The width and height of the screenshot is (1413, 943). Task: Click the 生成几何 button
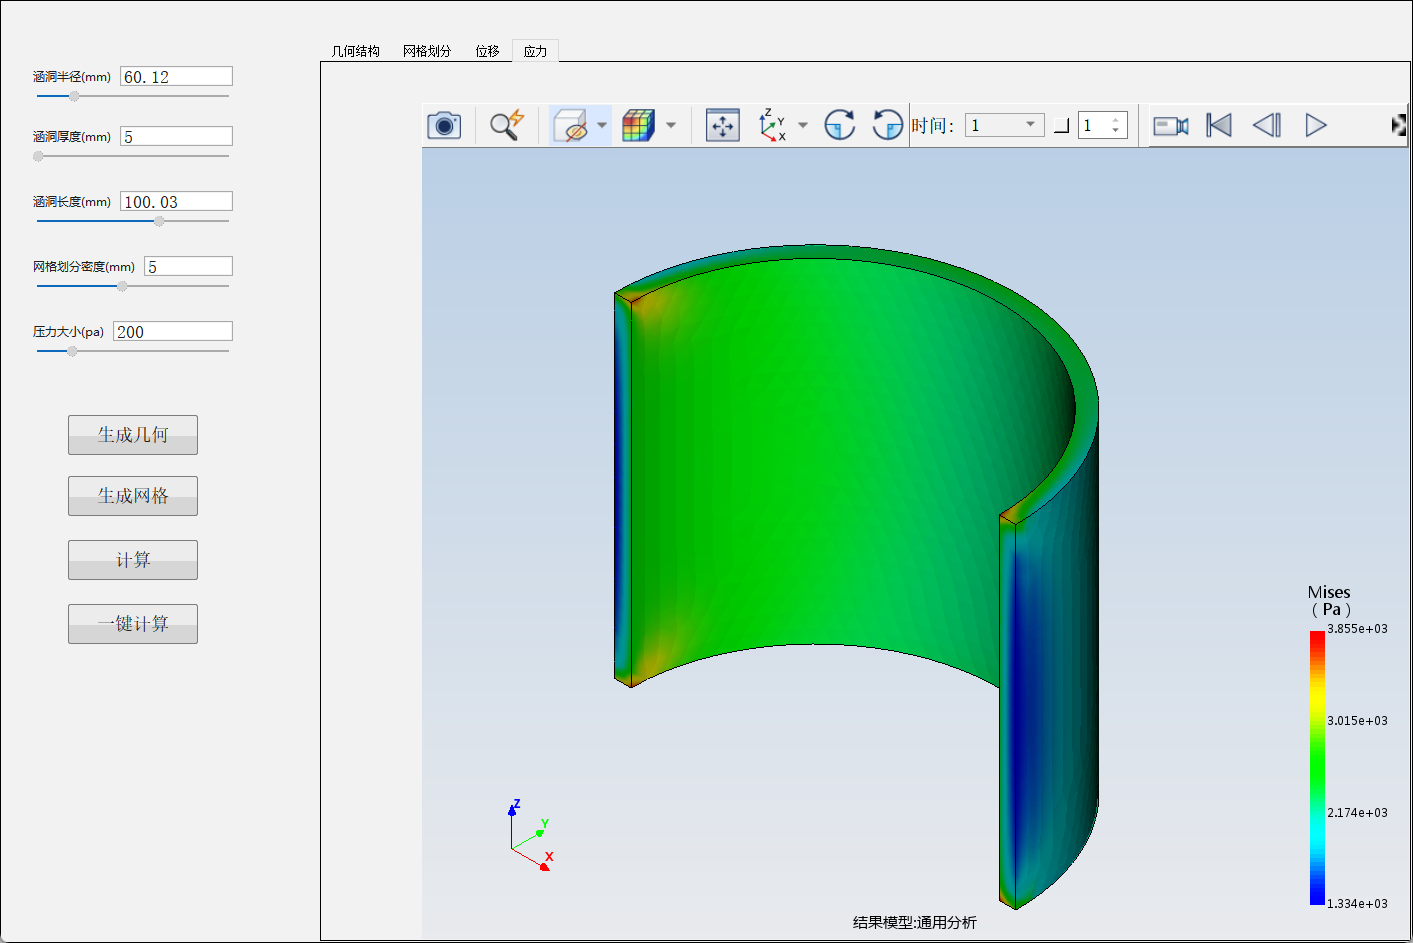[x=133, y=435]
